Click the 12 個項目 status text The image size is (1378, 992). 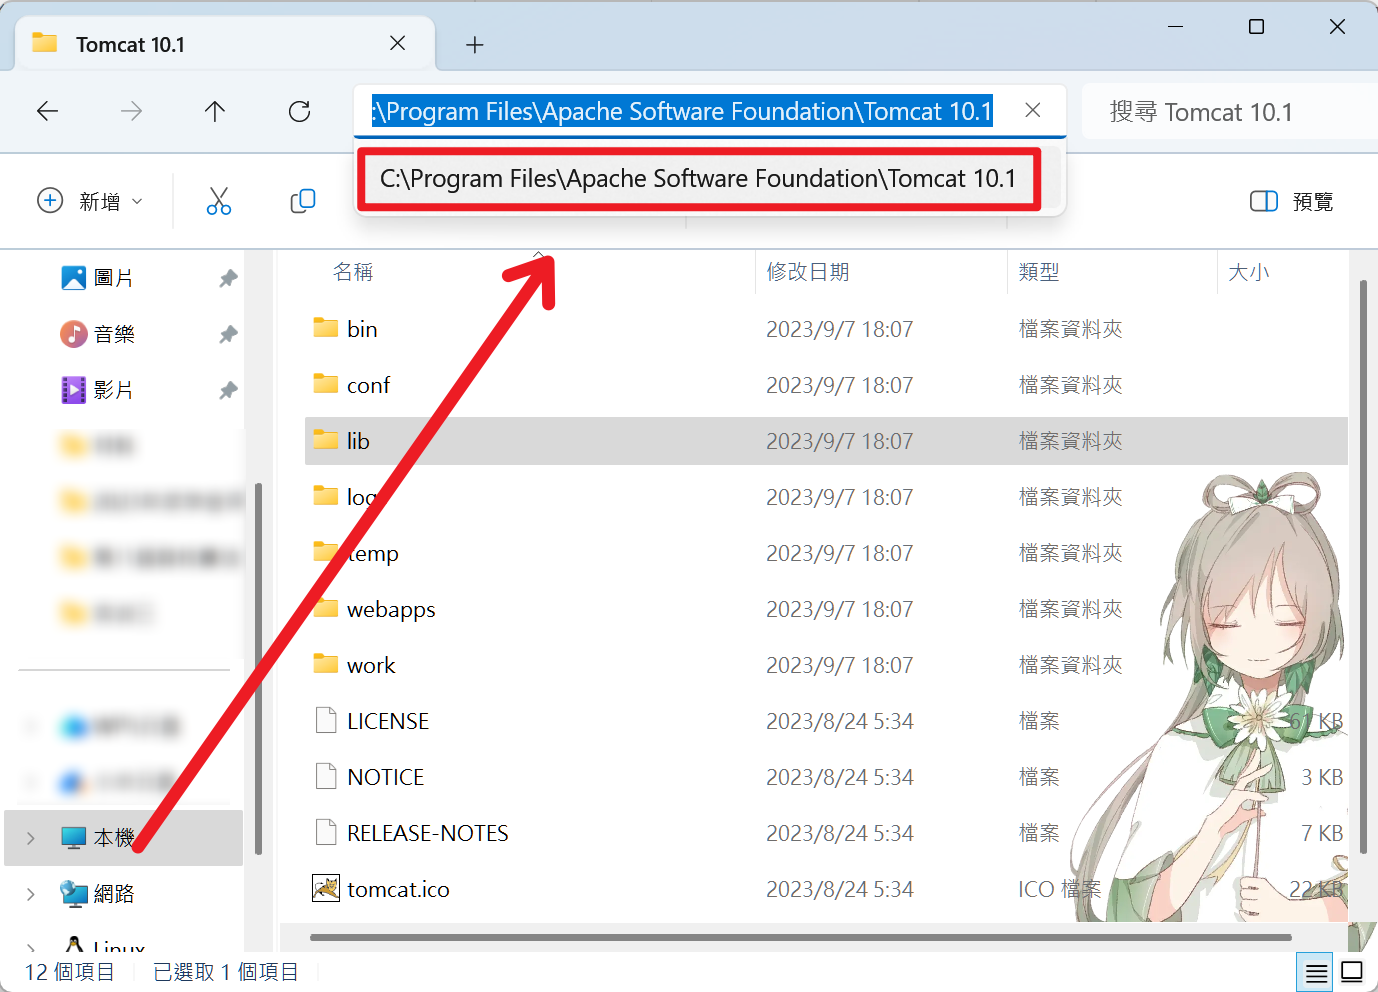70,972
